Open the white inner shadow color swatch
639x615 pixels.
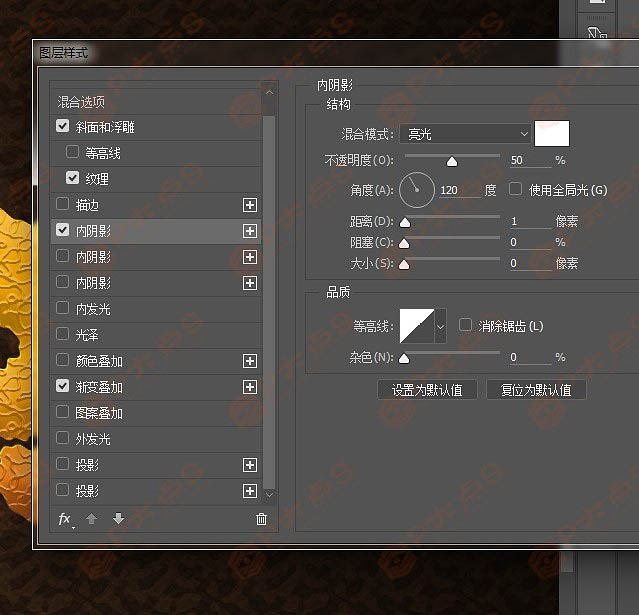pyautogui.click(x=552, y=133)
